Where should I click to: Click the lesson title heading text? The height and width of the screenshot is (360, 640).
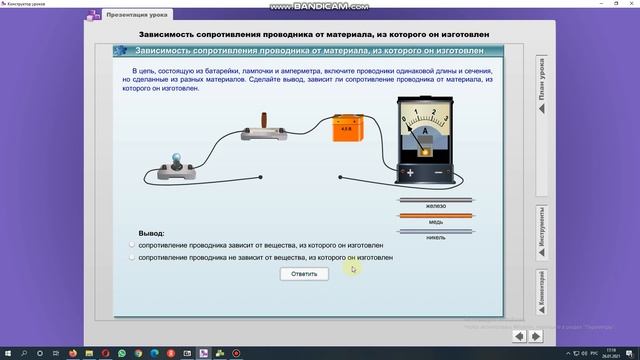(314, 35)
